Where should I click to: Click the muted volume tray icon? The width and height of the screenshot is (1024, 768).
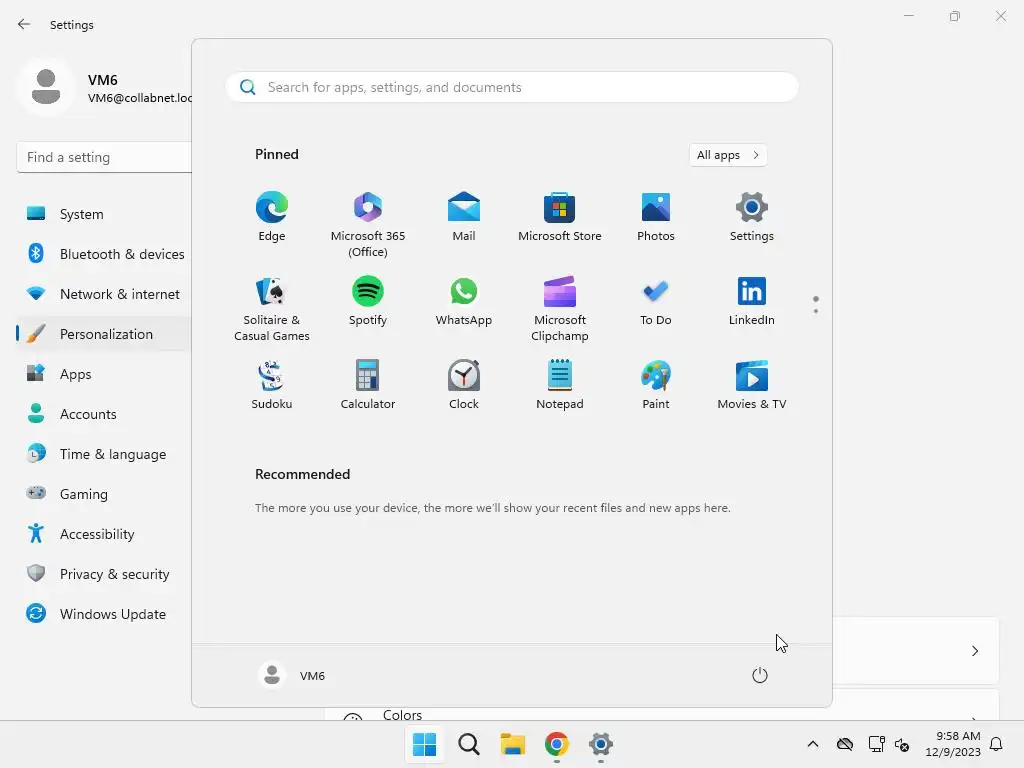tap(902, 744)
